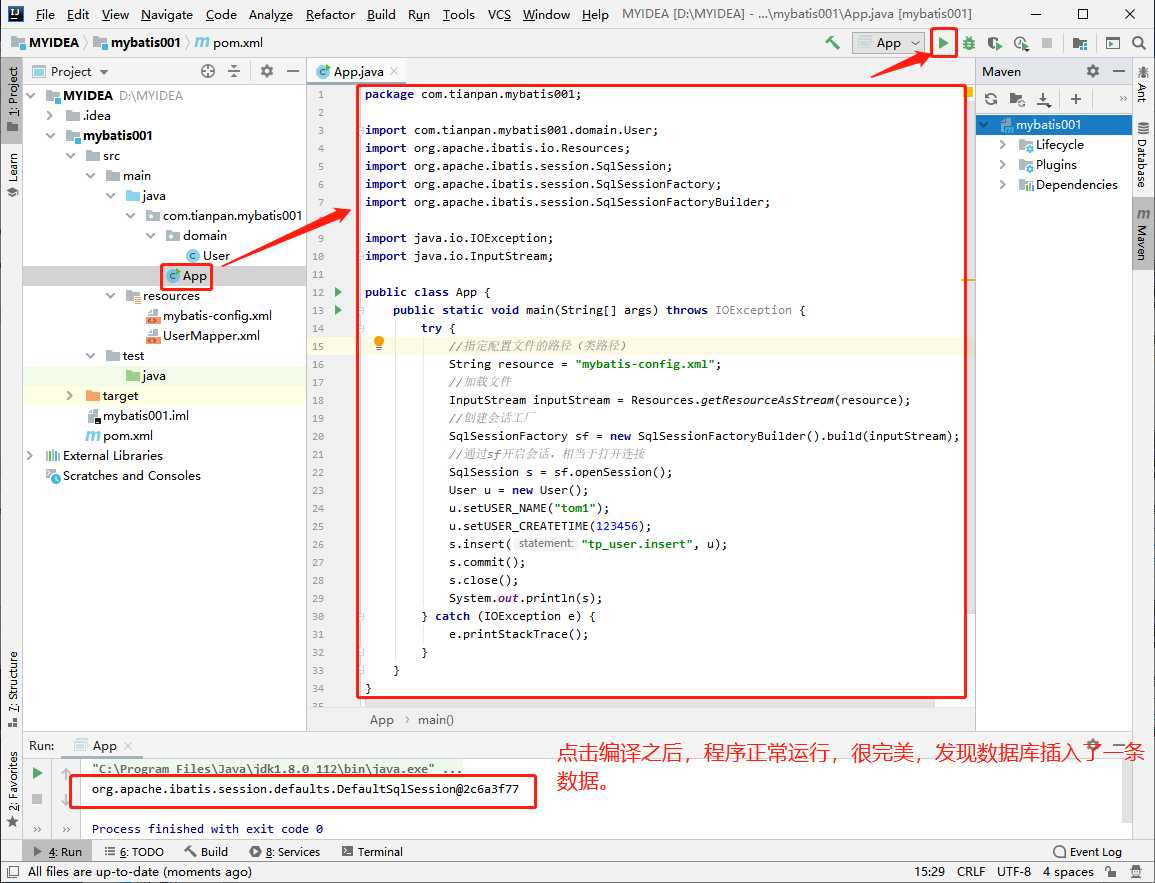1155x883 pixels.
Task: Open Maven panel settings gear
Action: tap(1092, 71)
